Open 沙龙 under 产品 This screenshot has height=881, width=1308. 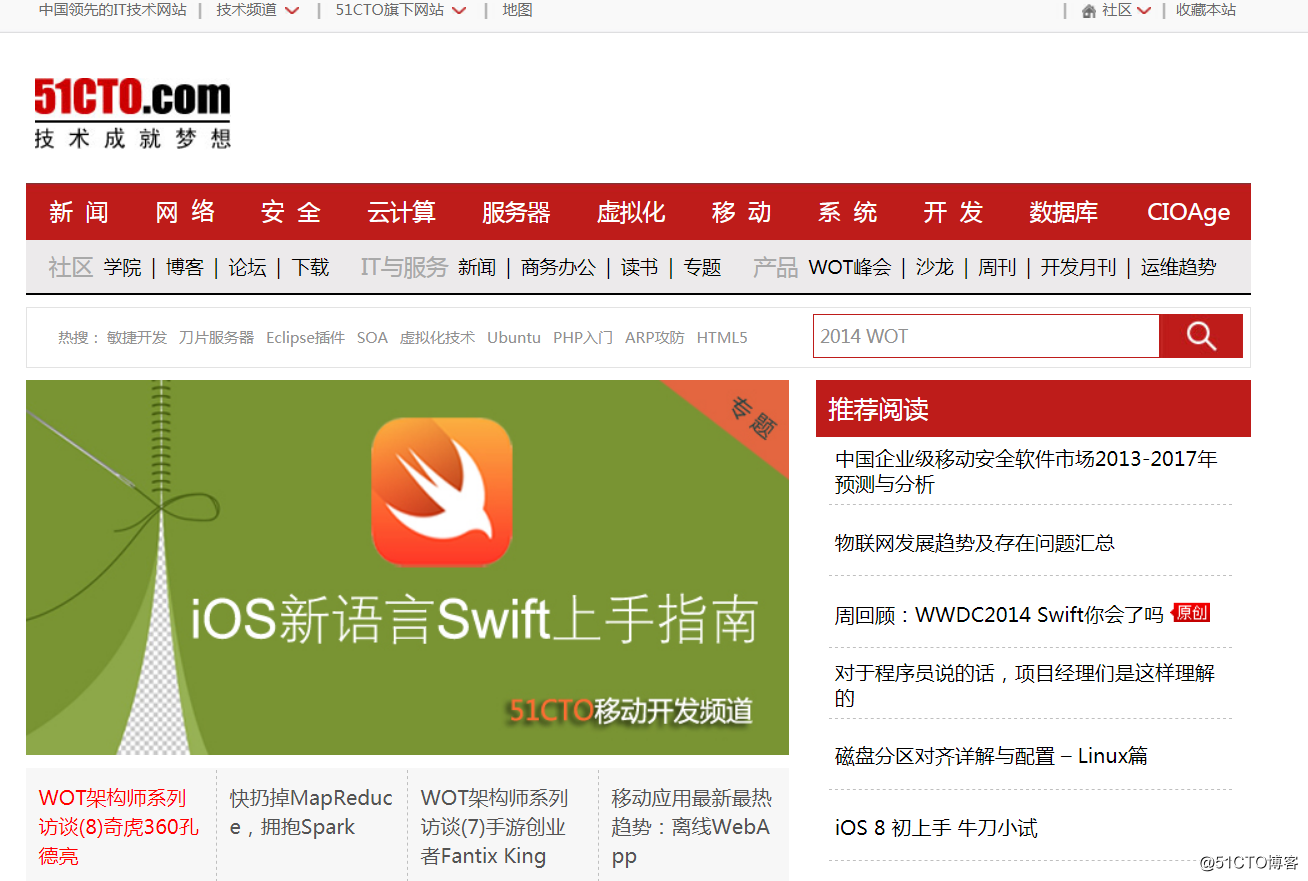point(934,267)
